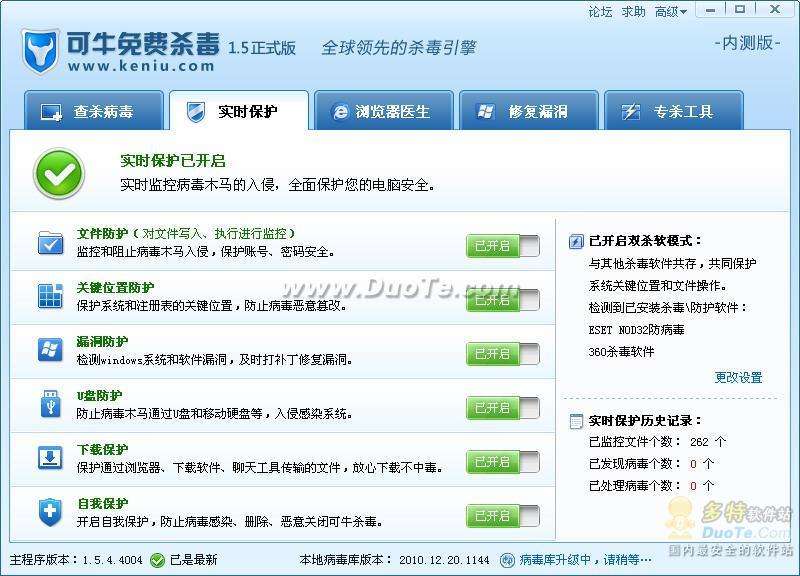This screenshot has height=576, width=800.
Task: Maximize the Keniu antivirus window
Action: [740, 10]
